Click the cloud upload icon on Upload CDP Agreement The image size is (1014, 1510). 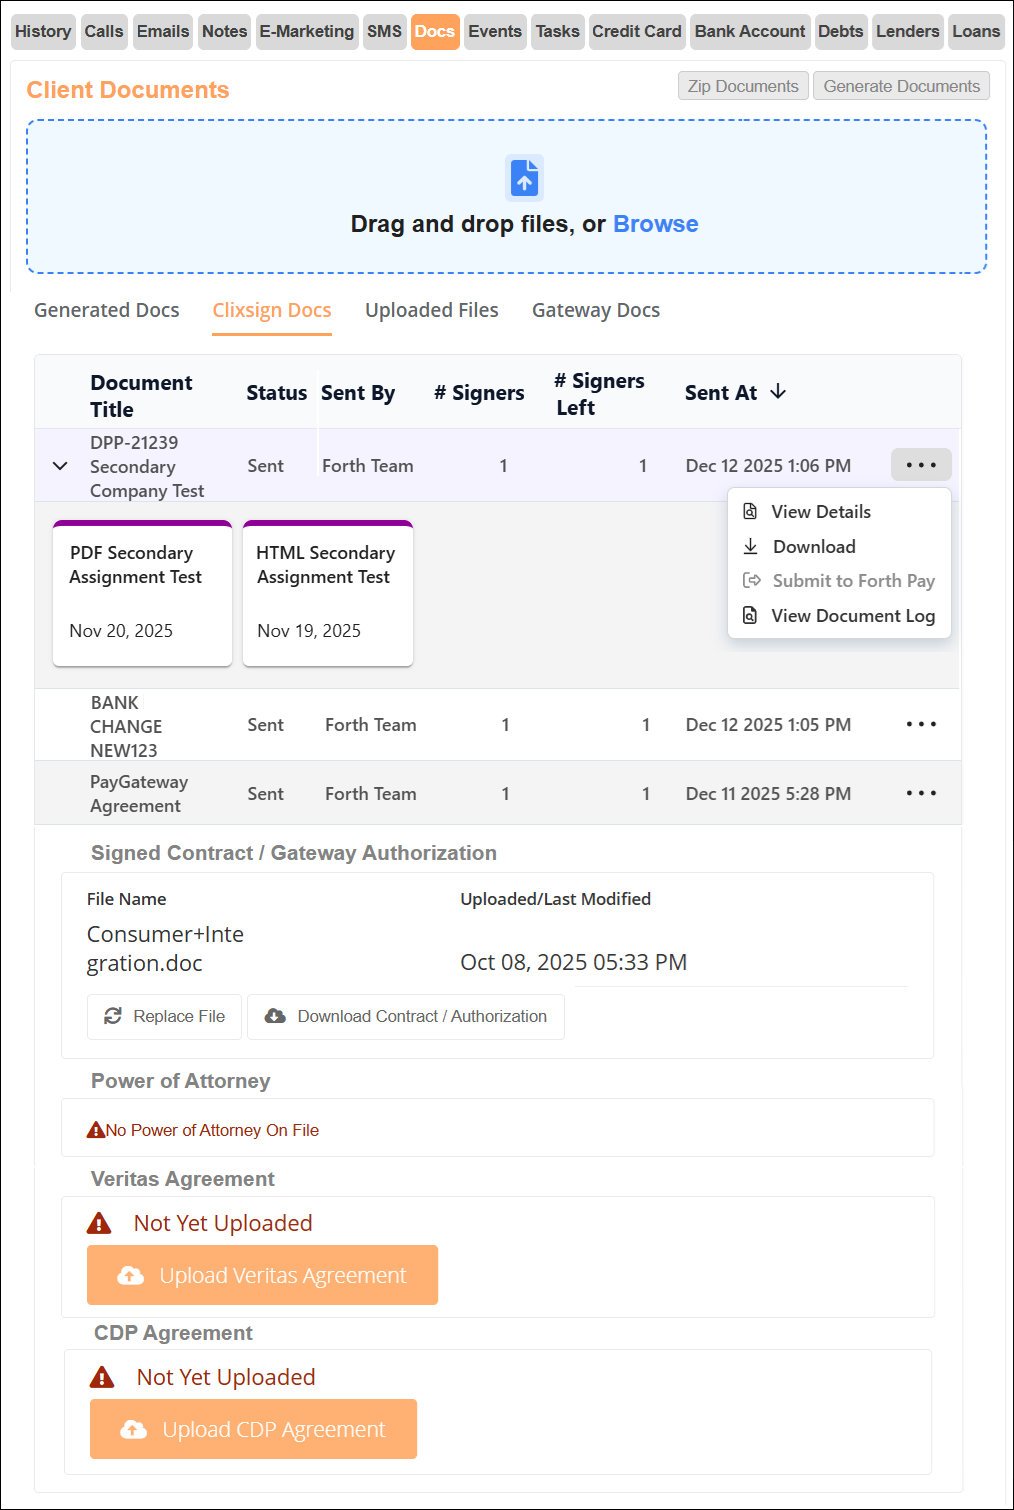[131, 1429]
